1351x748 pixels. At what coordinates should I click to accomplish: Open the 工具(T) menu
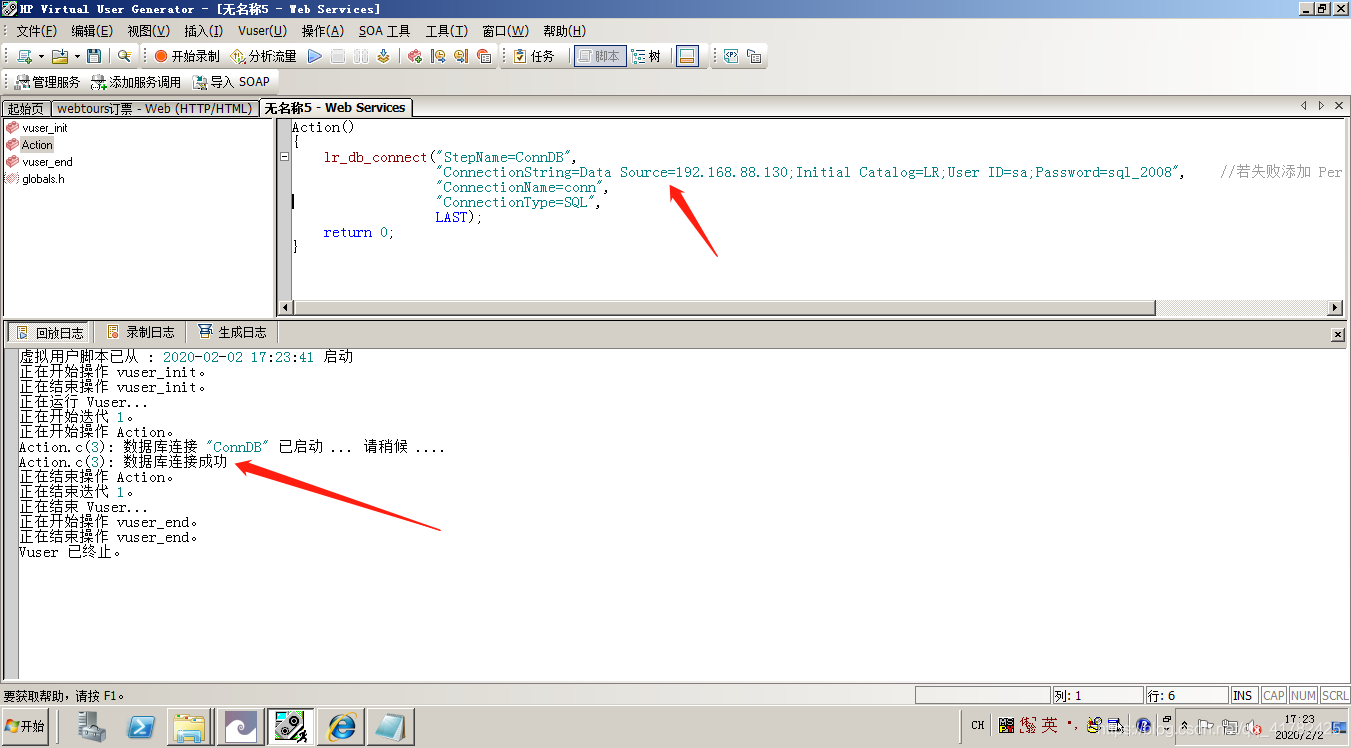point(446,31)
